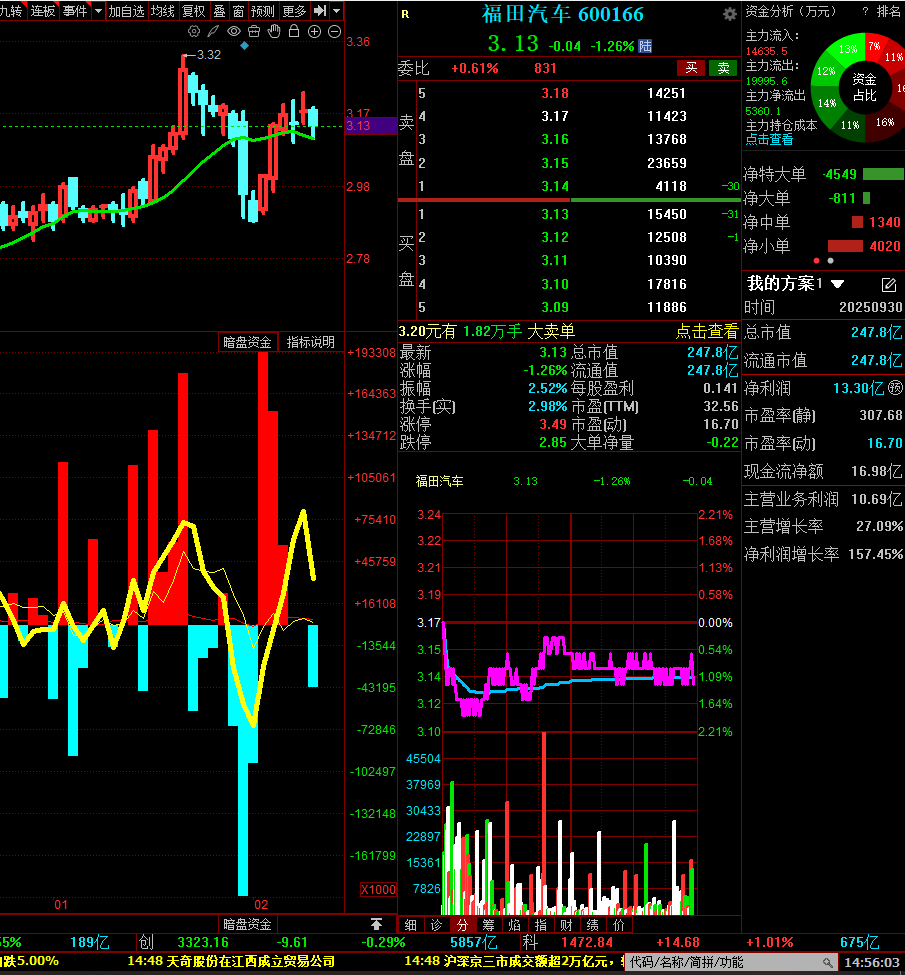Click the edit icon beside 我的方案1
Screen dimensions: 905x975
pyautogui.click(x=888, y=285)
